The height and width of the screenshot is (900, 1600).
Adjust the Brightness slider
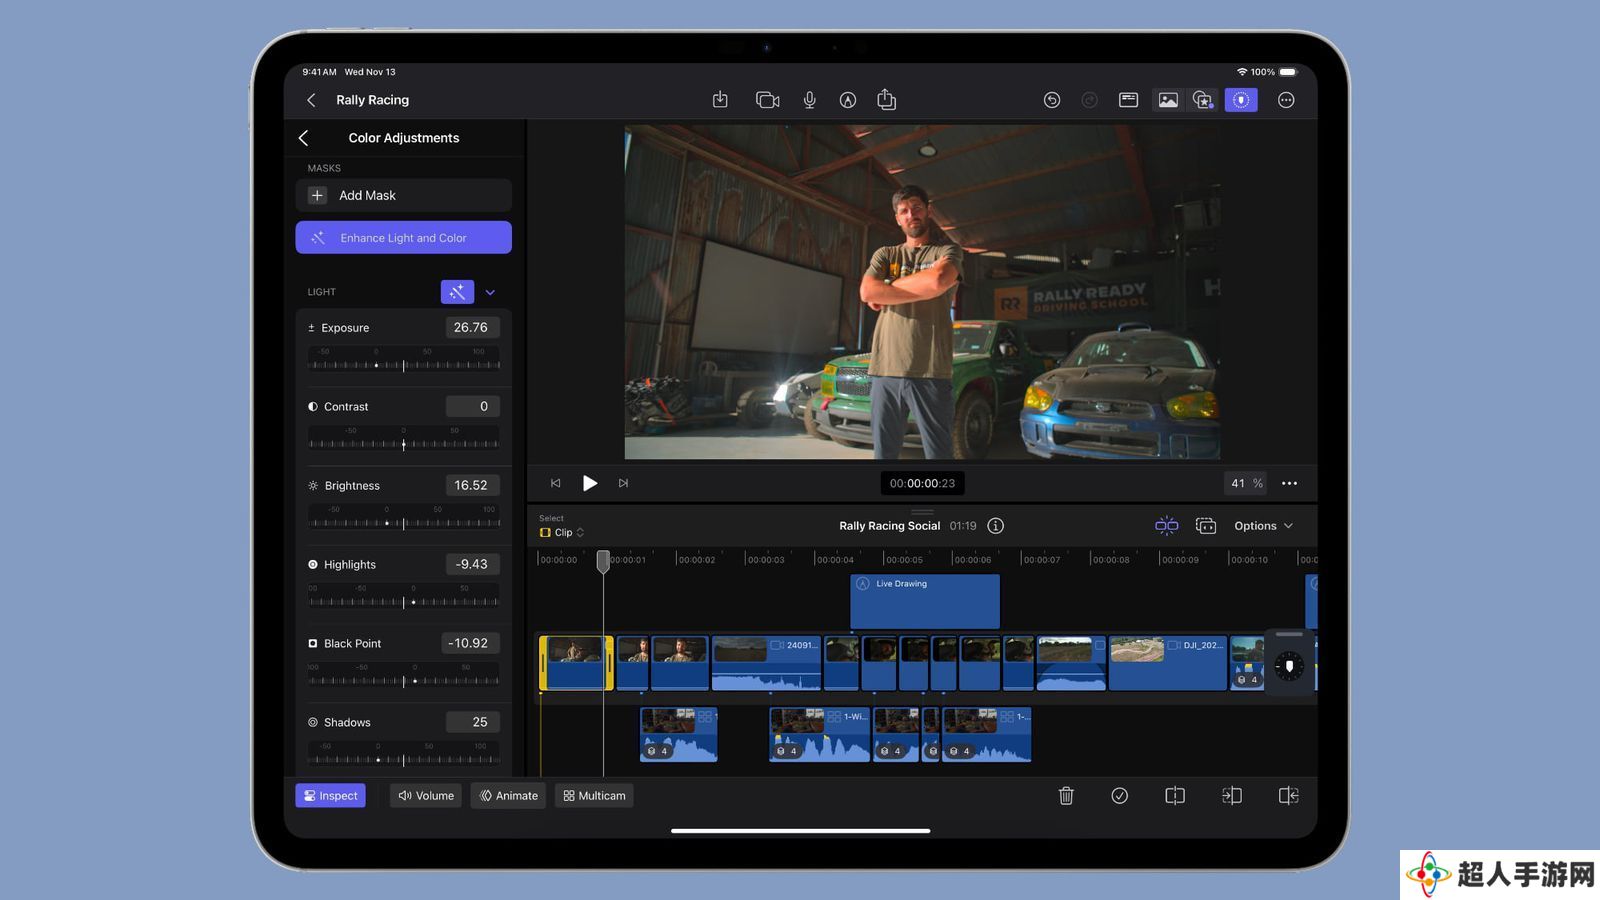[x=404, y=518]
